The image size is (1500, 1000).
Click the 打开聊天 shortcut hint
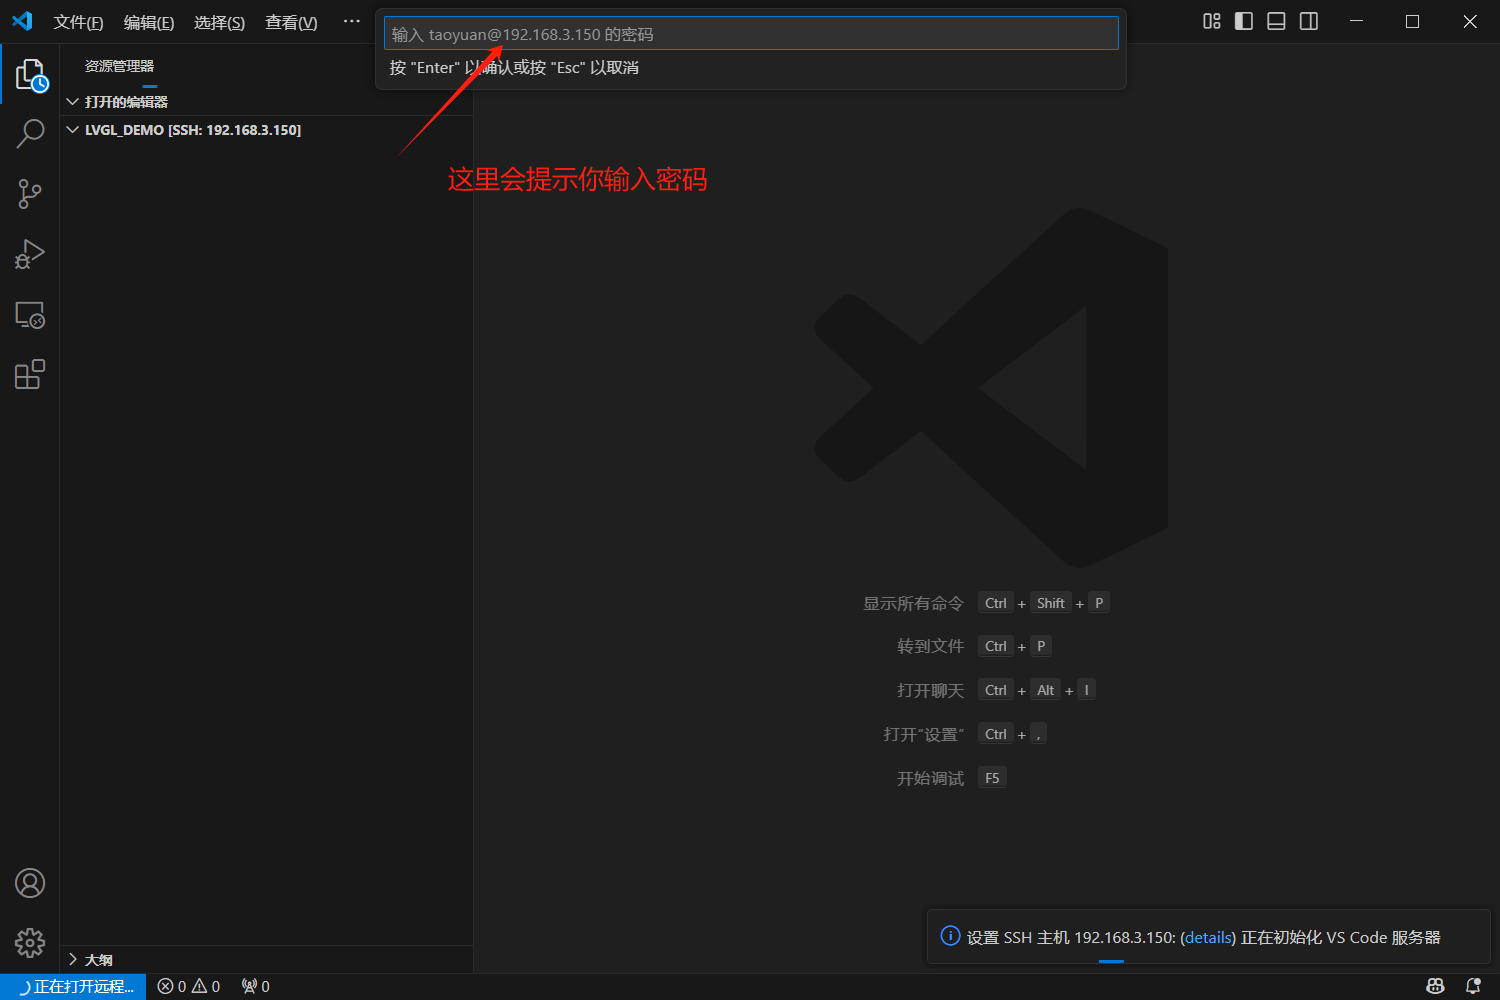930,690
